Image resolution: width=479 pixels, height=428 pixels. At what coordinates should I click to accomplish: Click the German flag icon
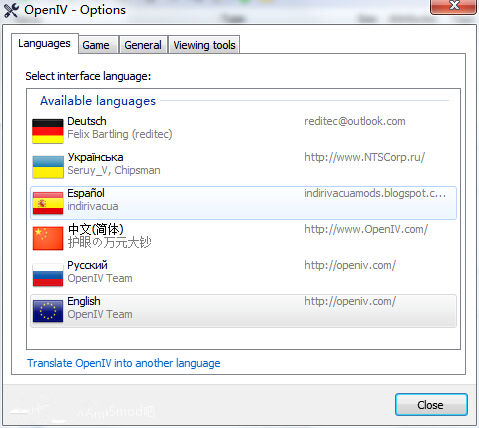coord(48,131)
